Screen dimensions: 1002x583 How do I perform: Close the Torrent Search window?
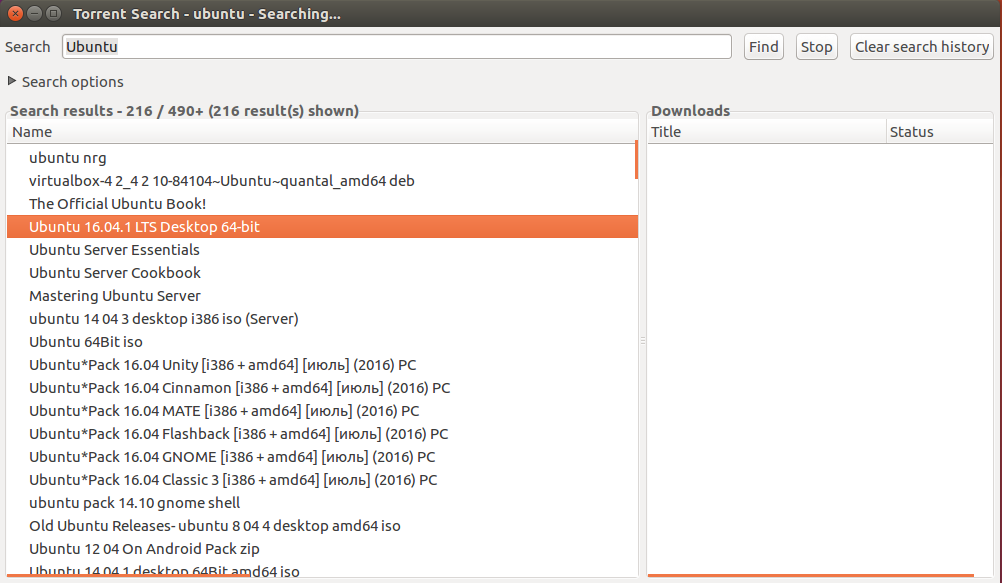(x=14, y=15)
